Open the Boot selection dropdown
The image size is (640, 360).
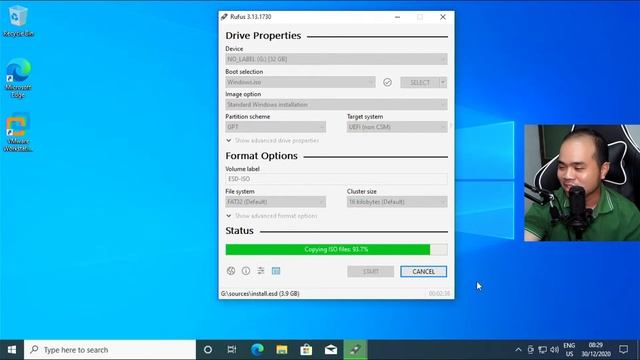300,82
